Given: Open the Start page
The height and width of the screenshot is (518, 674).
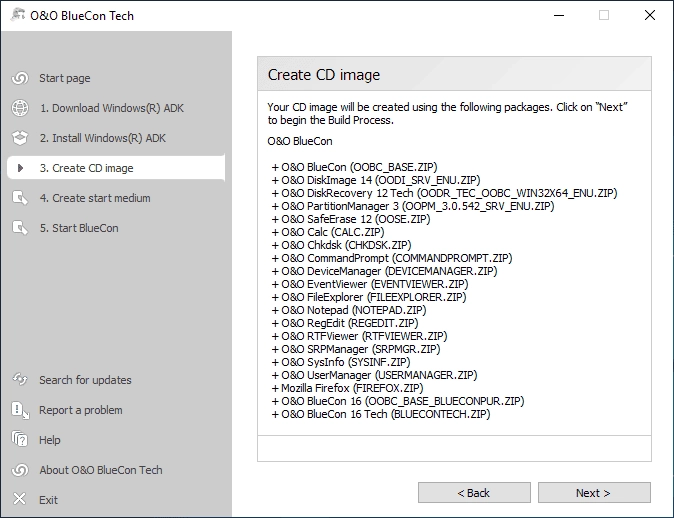Looking at the screenshot, I should pyautogui.click(x=65, y=78).
